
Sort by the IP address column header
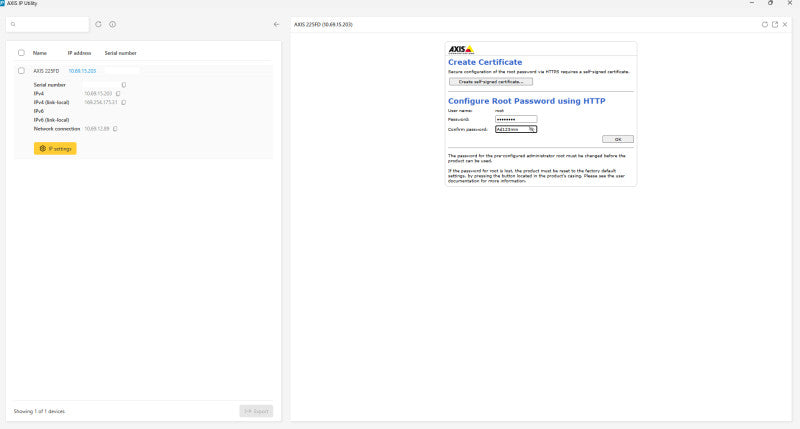click(79, 53)
